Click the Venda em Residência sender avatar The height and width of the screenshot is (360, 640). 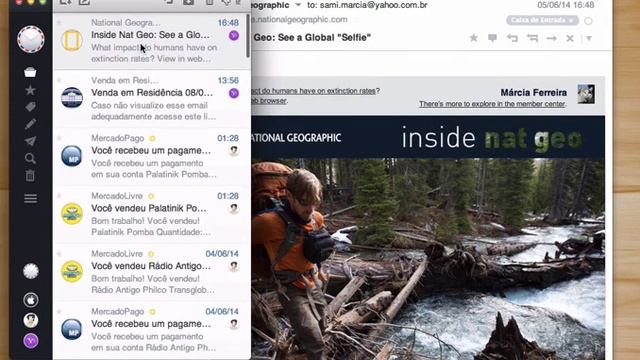point(72,98)
